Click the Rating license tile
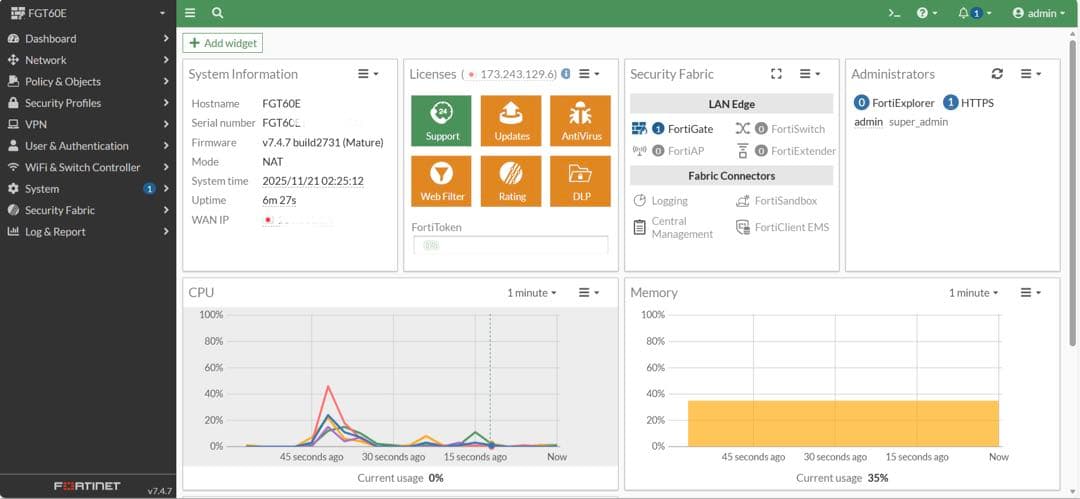Viewport: 1080px width, 499px height. [x=511, y=181]
